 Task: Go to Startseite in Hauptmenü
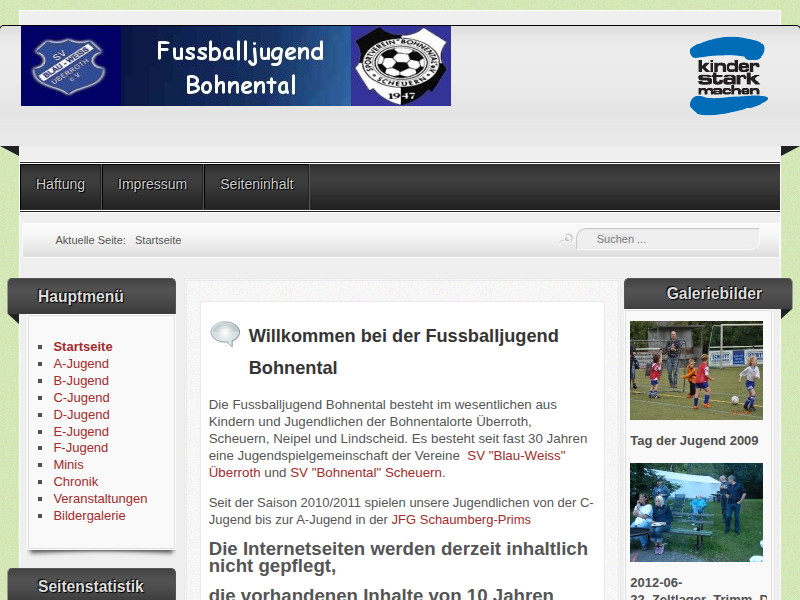pyautogui.click(x=83, y=347)
